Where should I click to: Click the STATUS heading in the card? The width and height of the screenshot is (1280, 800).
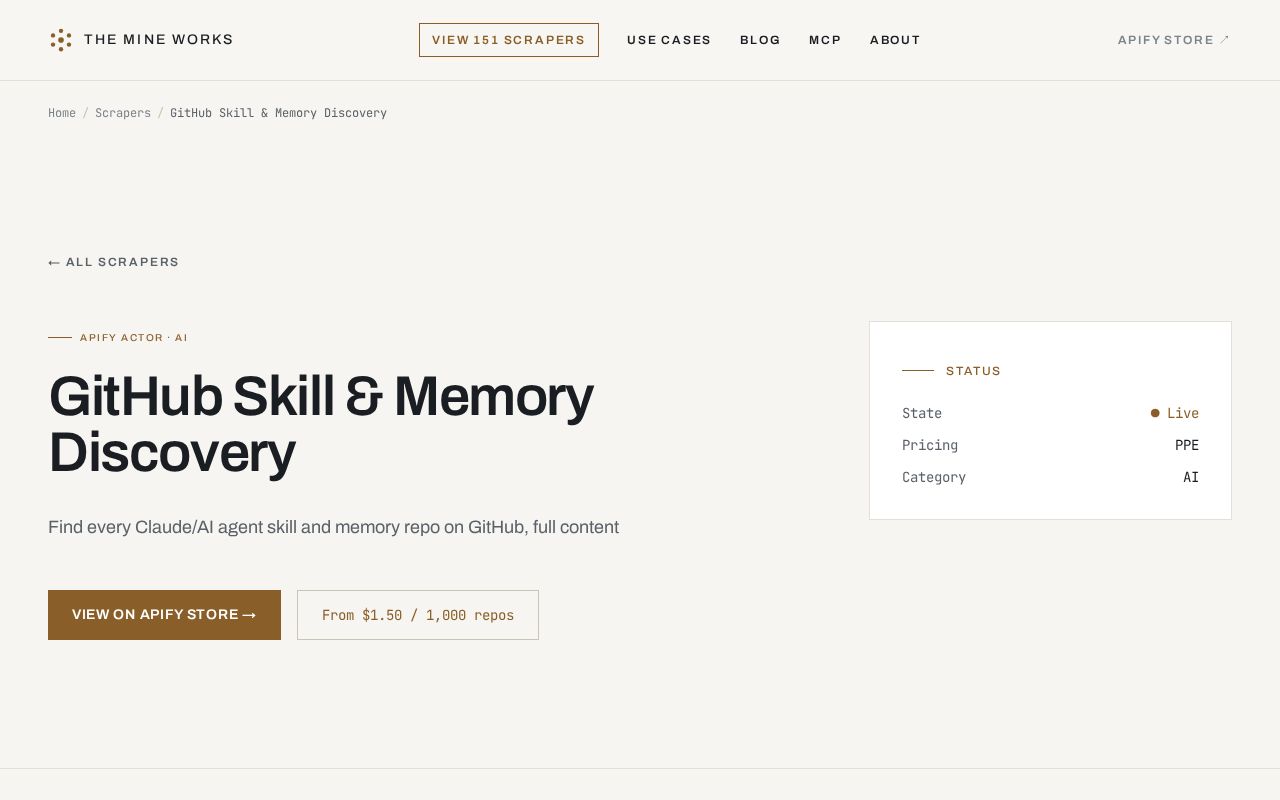point(973,371)
